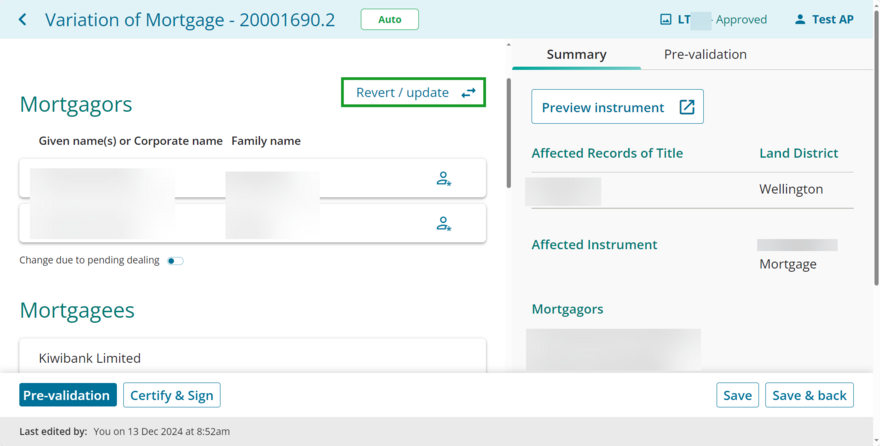Click the Variation of Mortgage page title
The height and width of the screenshot is (446, 880).
[x=190, y=20]
